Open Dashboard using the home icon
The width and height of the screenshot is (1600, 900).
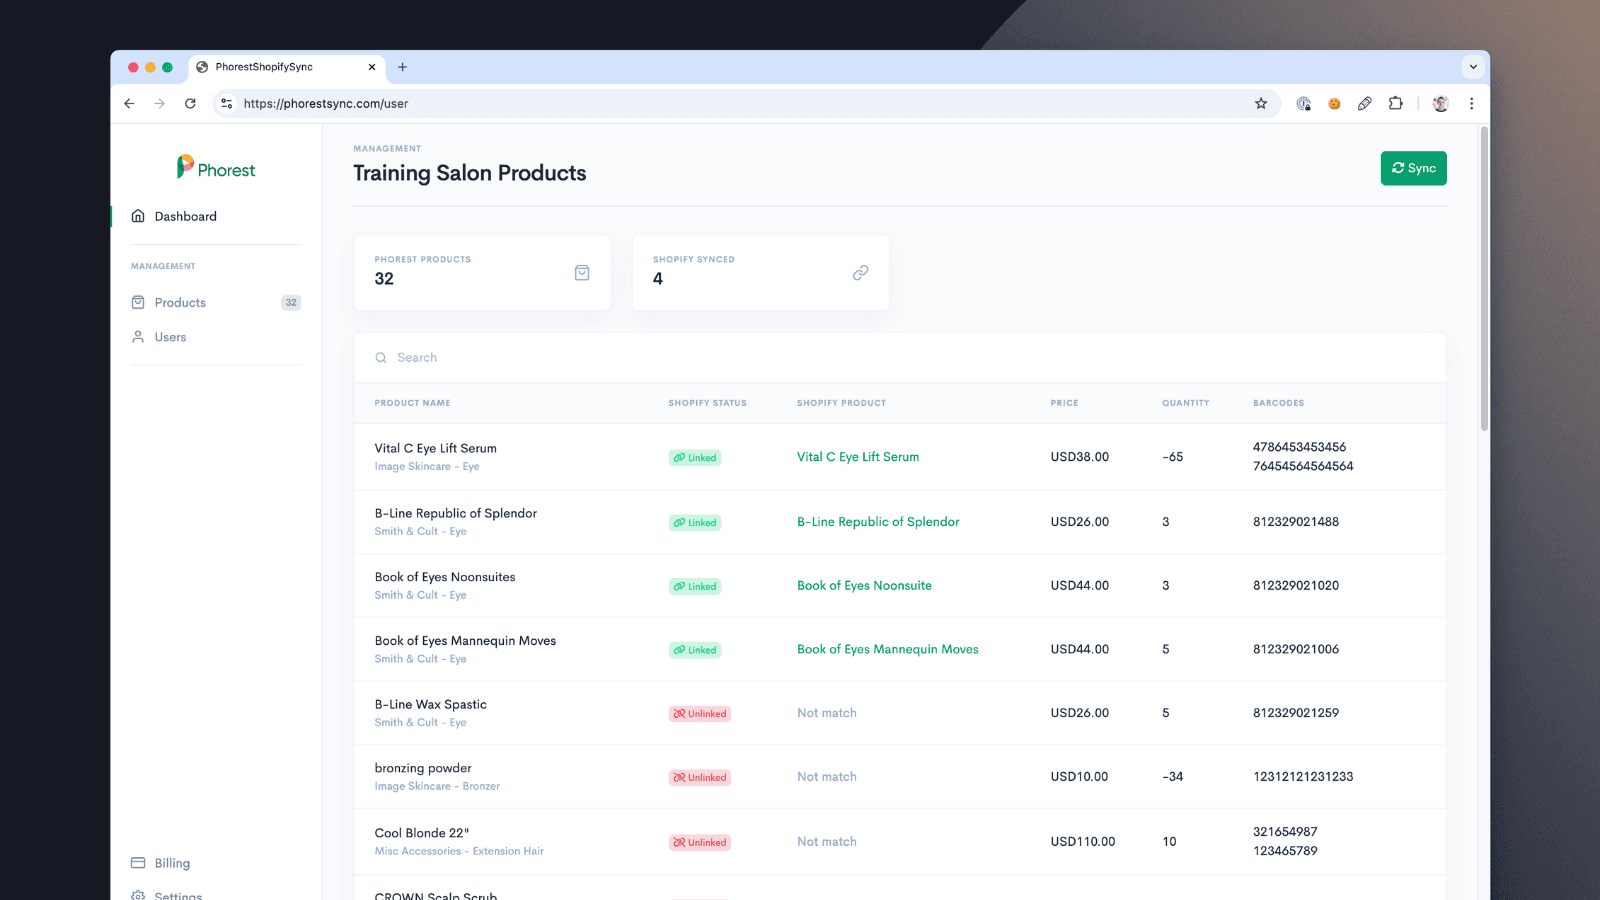click(x=138, y=216)
